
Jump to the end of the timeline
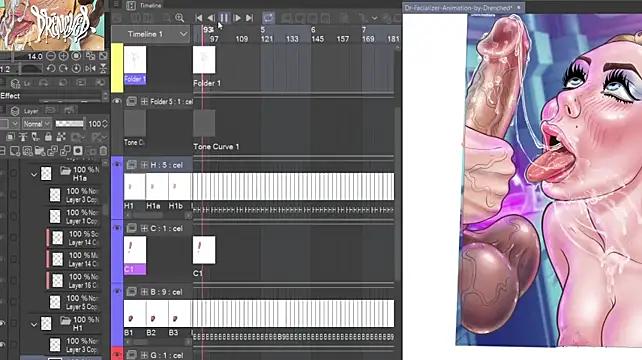coord(249,18)
